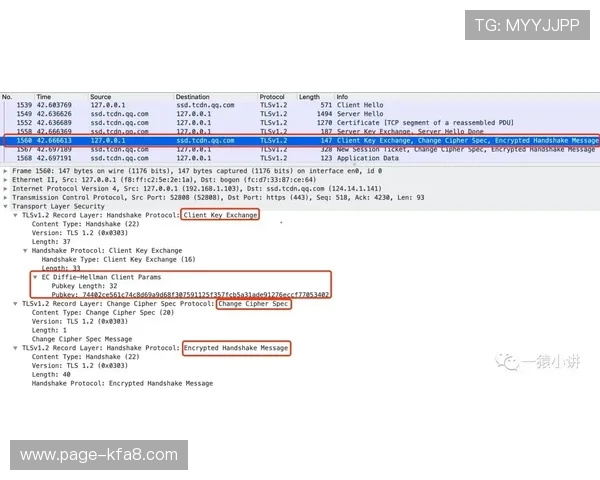Select the Handshake Type: Client Key Exchange field
Image resolution: width=600 pixels, height=480 pixels.
click(x=112, y=259)
